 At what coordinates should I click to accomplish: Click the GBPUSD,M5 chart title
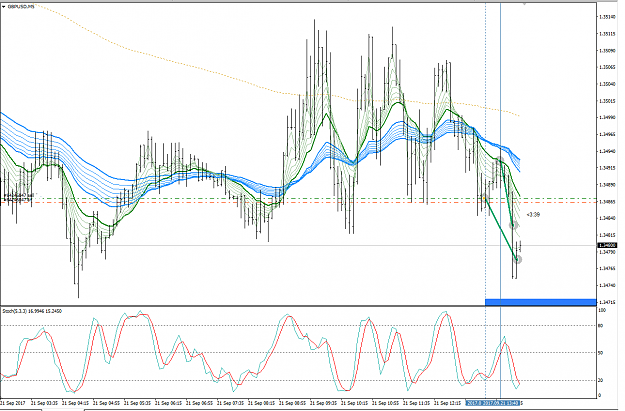tap(22, 7)
